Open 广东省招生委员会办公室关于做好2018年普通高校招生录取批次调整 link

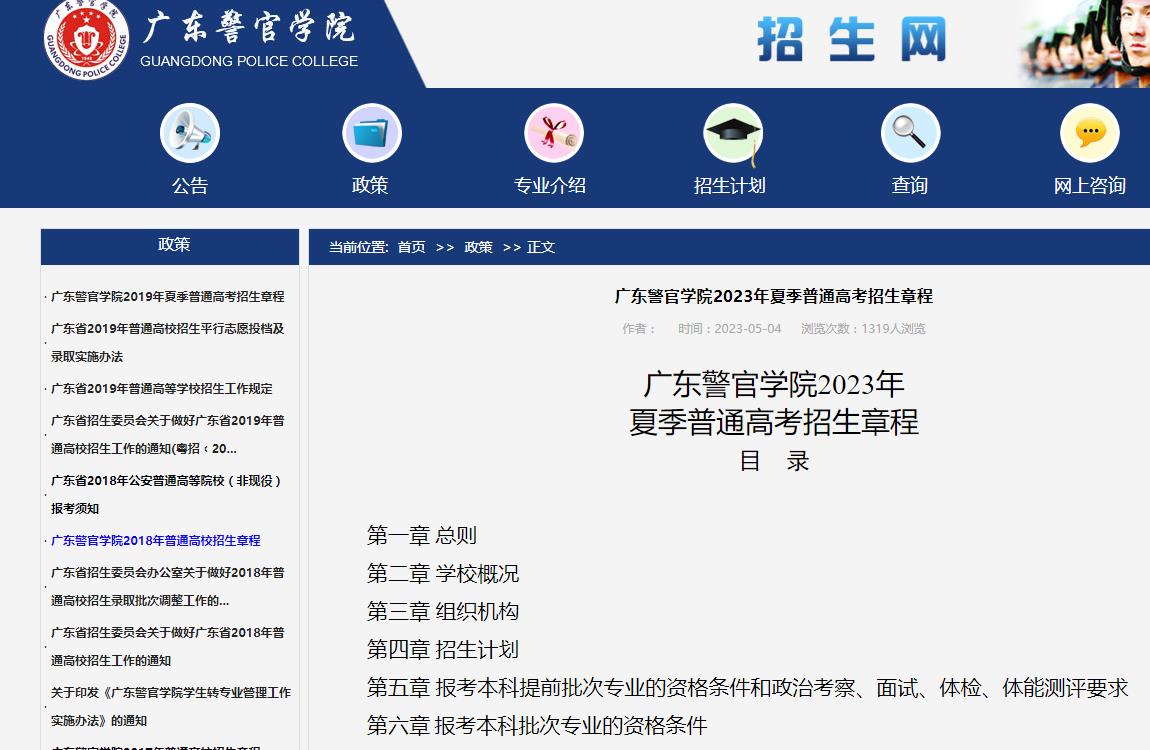pos(167,587)
